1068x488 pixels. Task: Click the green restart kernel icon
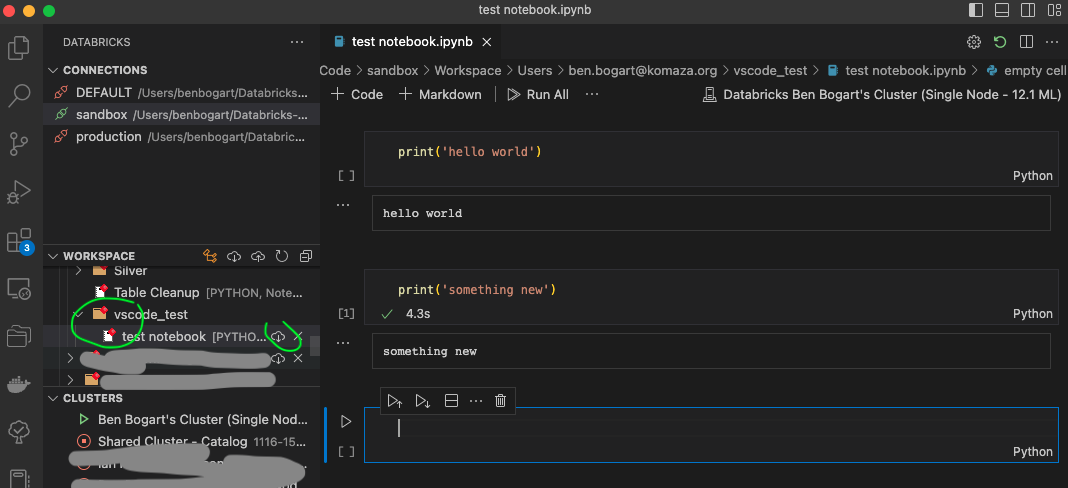pyautogui.click(x=1000, y=42)
